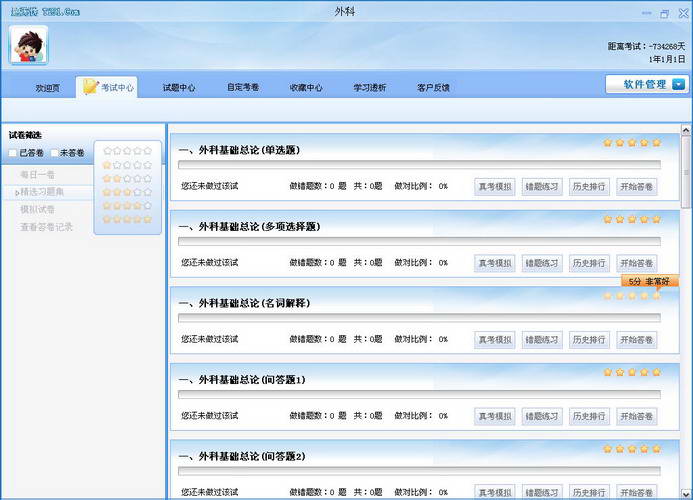Viewport: 693px width, 500px height.
Task: Click the 多项选择题 paper progress bar
Action: pos(419,241)
